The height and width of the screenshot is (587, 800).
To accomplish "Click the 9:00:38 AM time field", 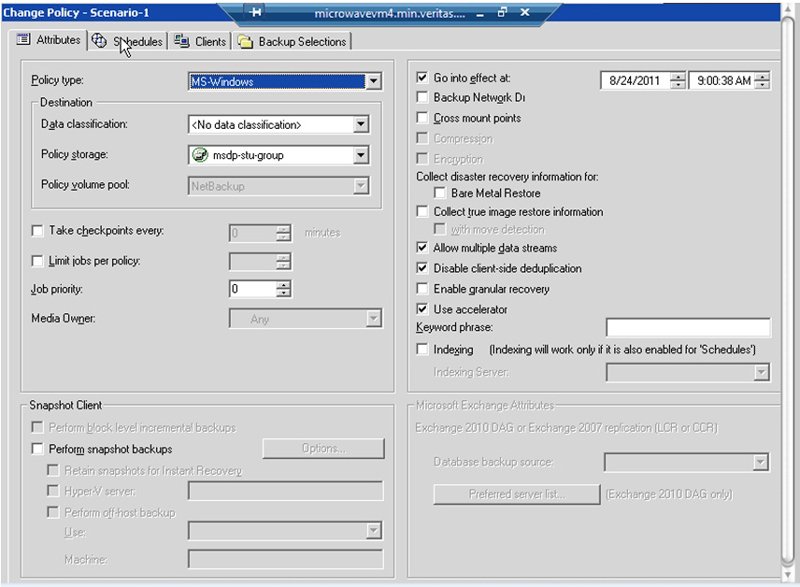I will (x=722, y=81).
